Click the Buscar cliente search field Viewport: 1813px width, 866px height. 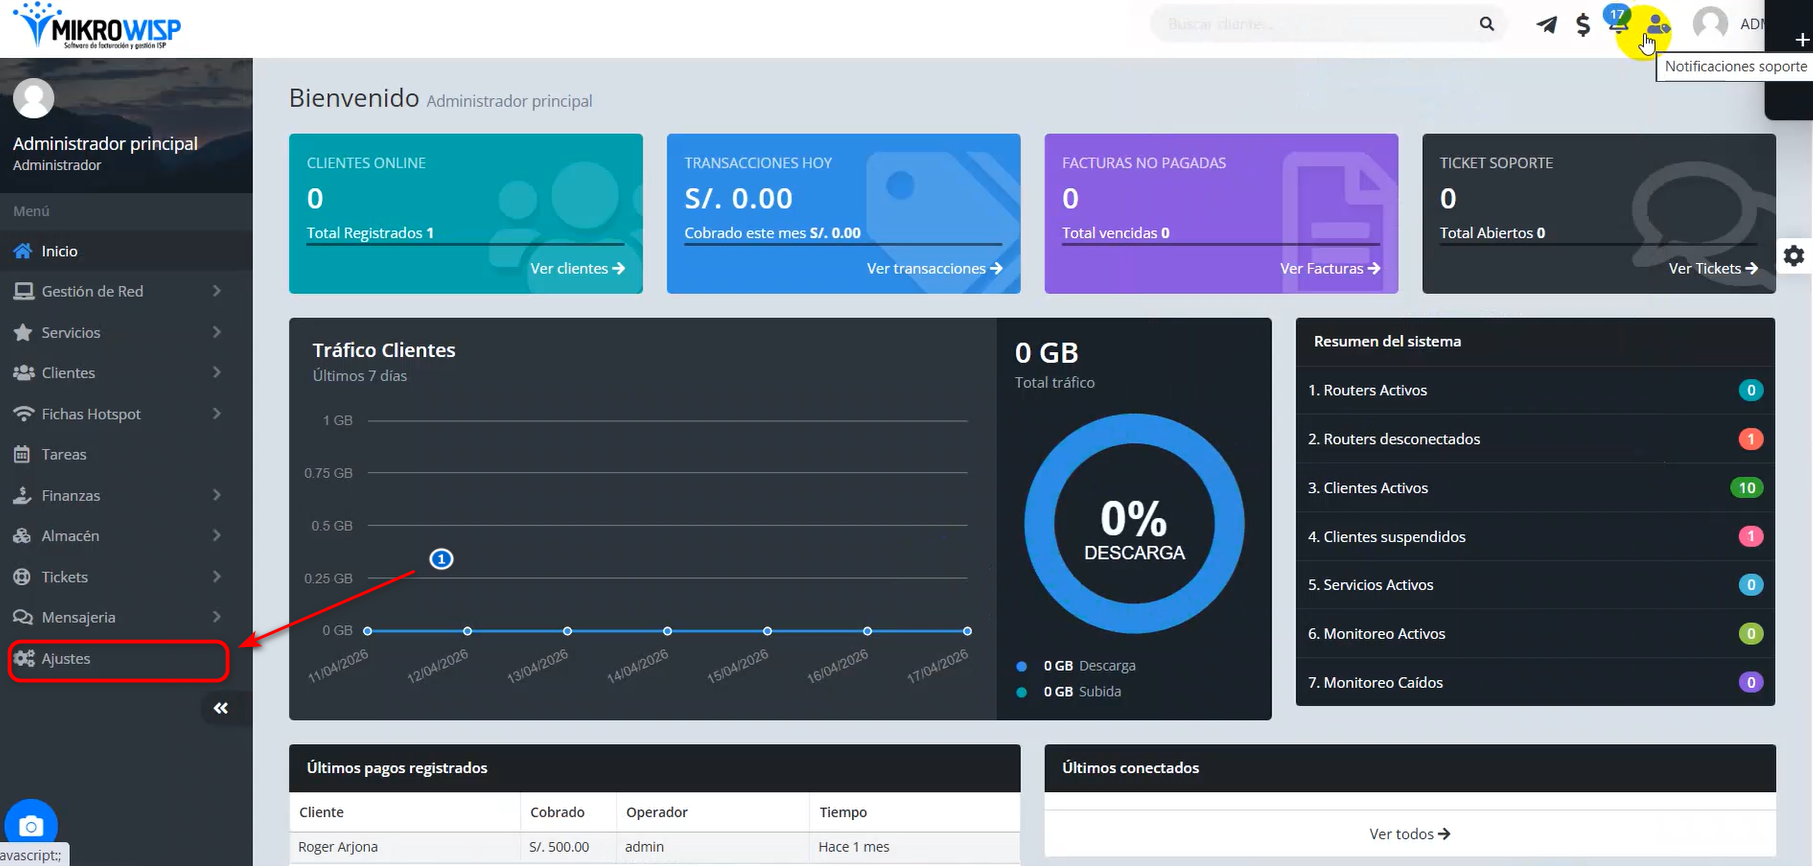[x=1310, y=24]
